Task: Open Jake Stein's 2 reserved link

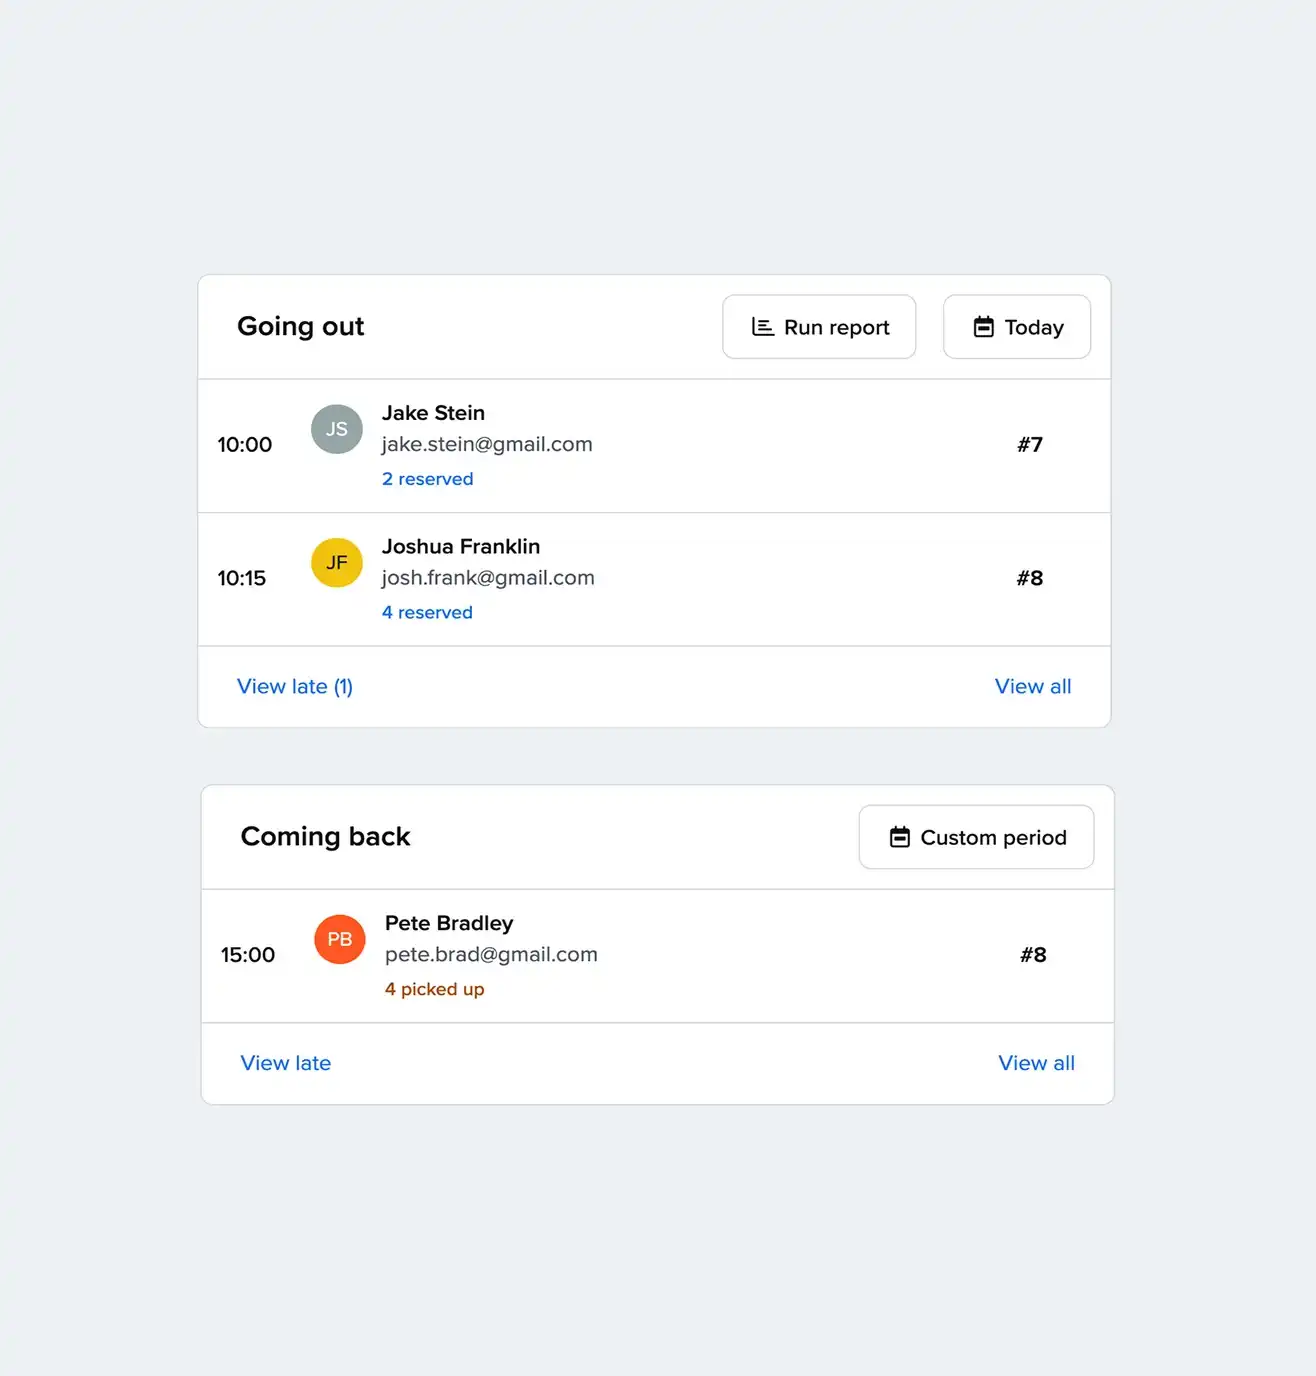Action: 428,479
